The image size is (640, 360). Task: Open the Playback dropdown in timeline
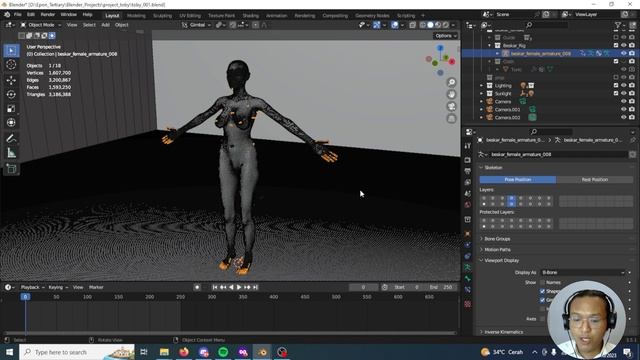32,287
